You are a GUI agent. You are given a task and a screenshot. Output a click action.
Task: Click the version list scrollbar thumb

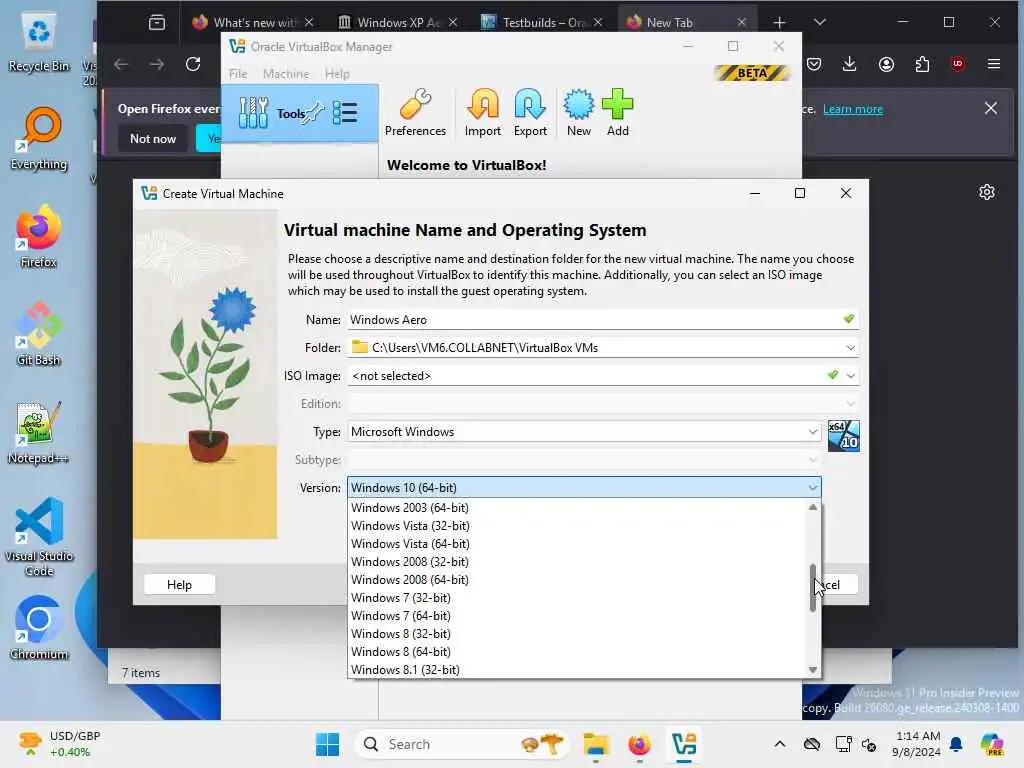coord(812,588)
